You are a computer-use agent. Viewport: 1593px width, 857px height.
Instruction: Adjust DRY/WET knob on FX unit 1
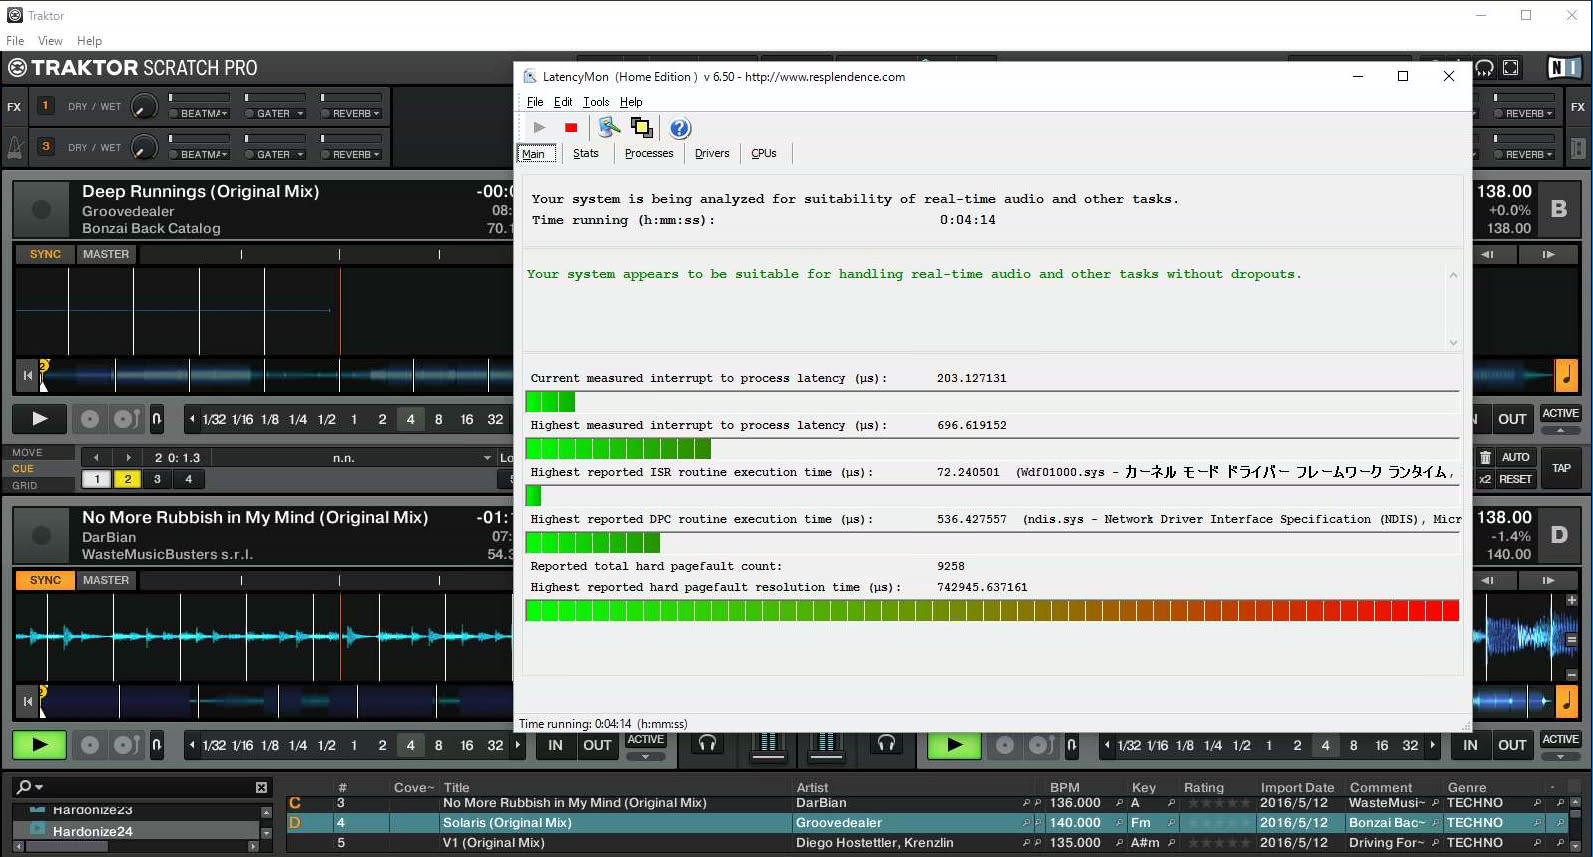pos(144,106)
